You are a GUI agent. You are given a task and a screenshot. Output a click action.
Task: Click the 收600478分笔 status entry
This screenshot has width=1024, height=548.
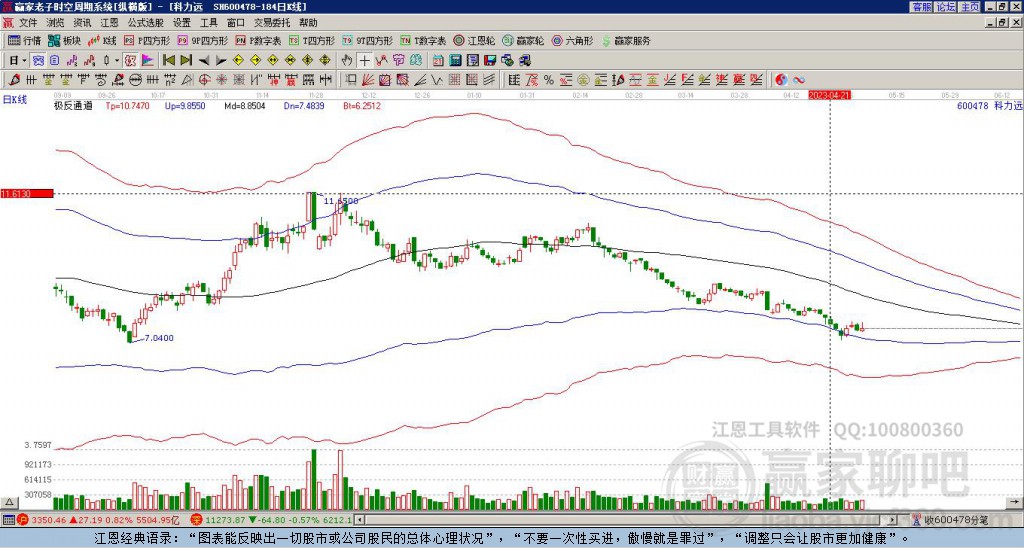(x=951, y=520)
